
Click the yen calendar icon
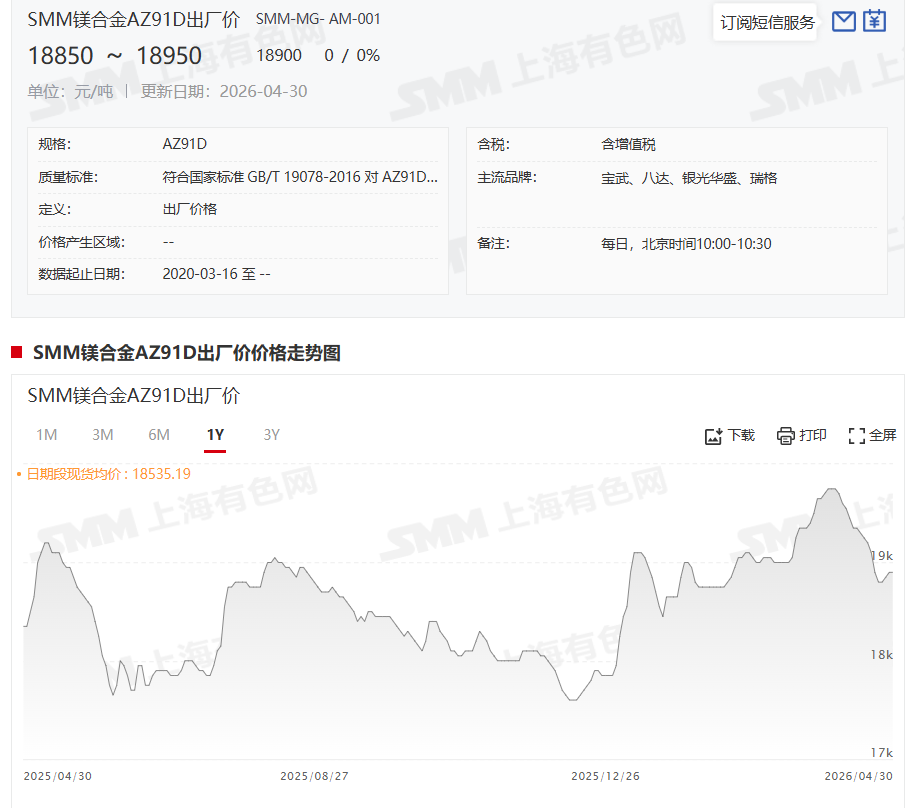click(875, 21)
